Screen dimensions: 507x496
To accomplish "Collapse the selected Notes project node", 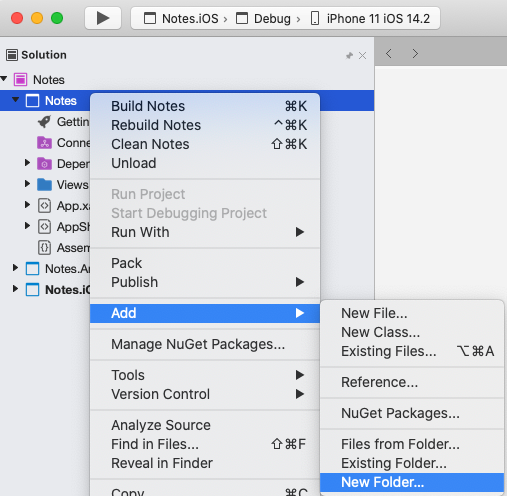I will [x=16, y=99].
